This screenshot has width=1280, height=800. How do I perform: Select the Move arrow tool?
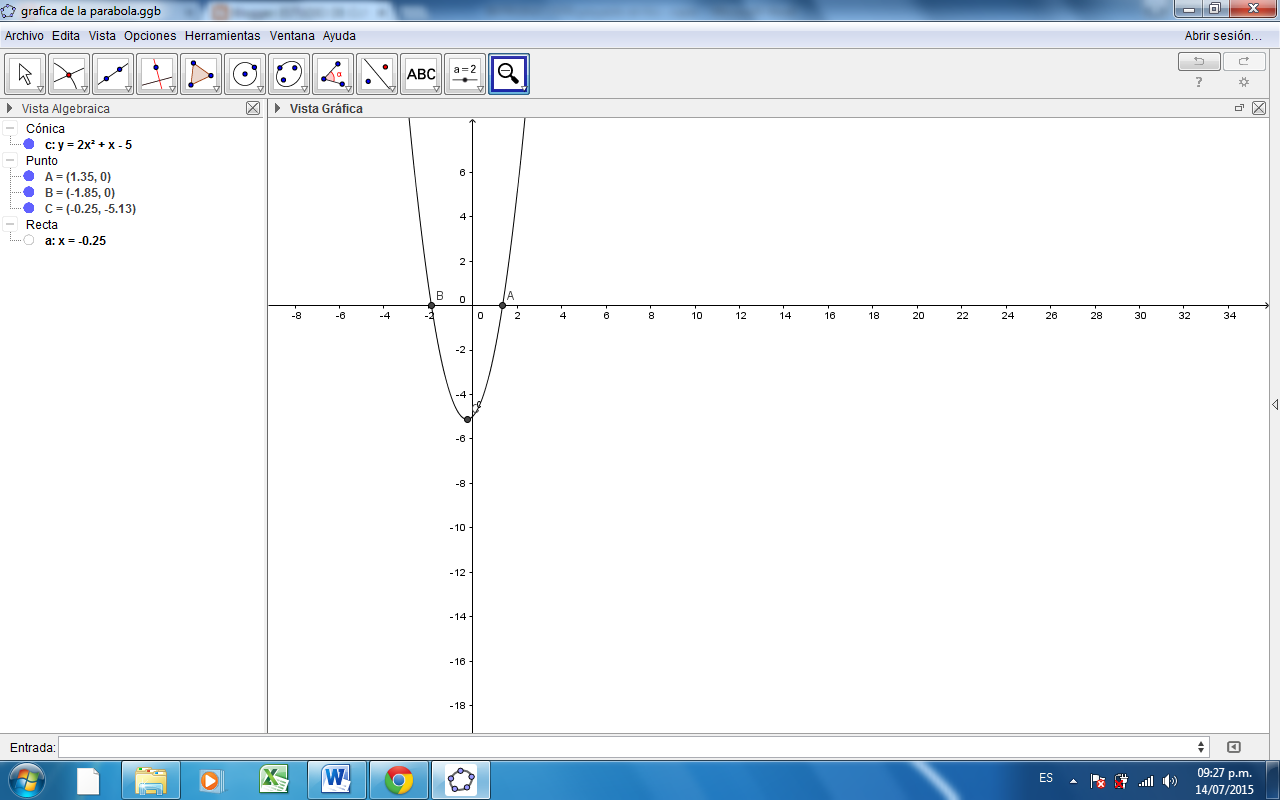point(24,73)
